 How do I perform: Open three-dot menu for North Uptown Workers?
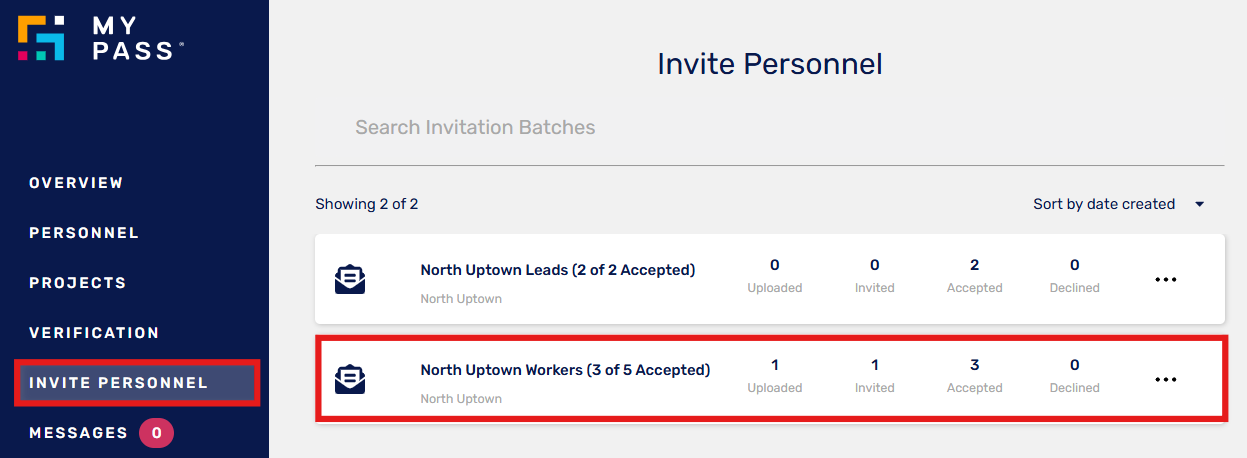pos(1166,380)
